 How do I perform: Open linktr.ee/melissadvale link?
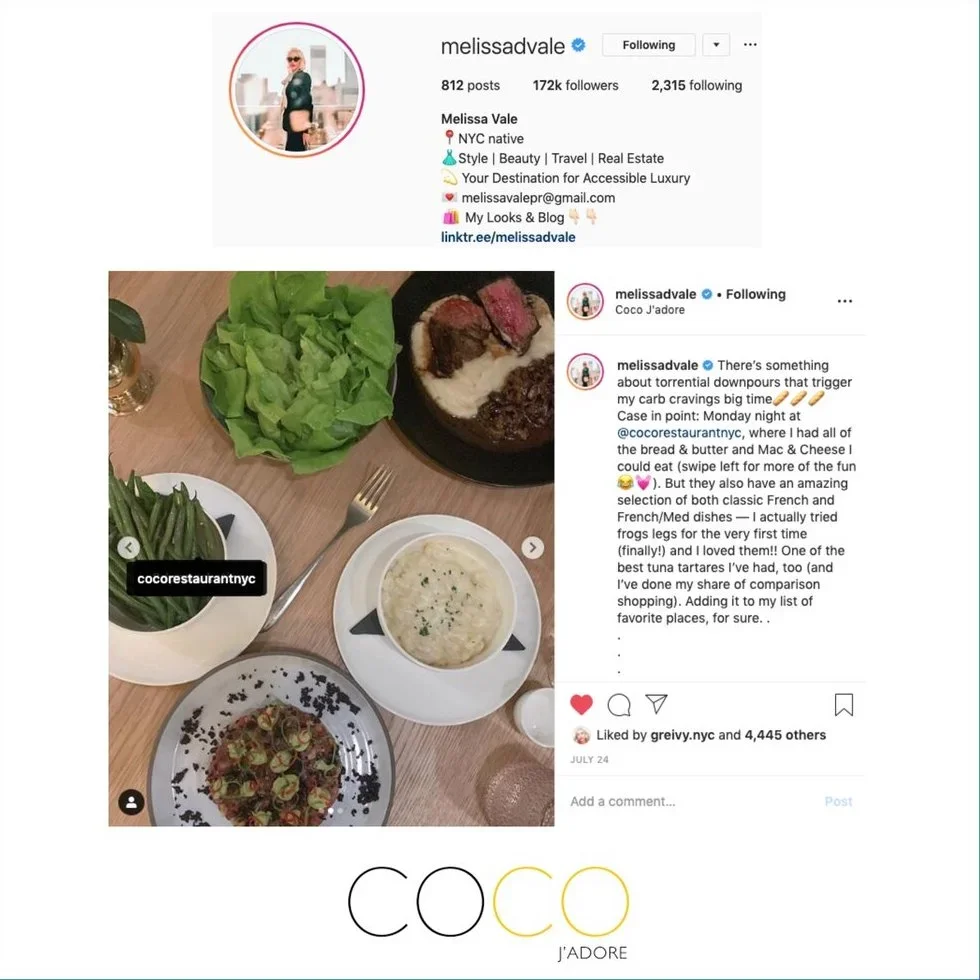(x=508, y=237)
